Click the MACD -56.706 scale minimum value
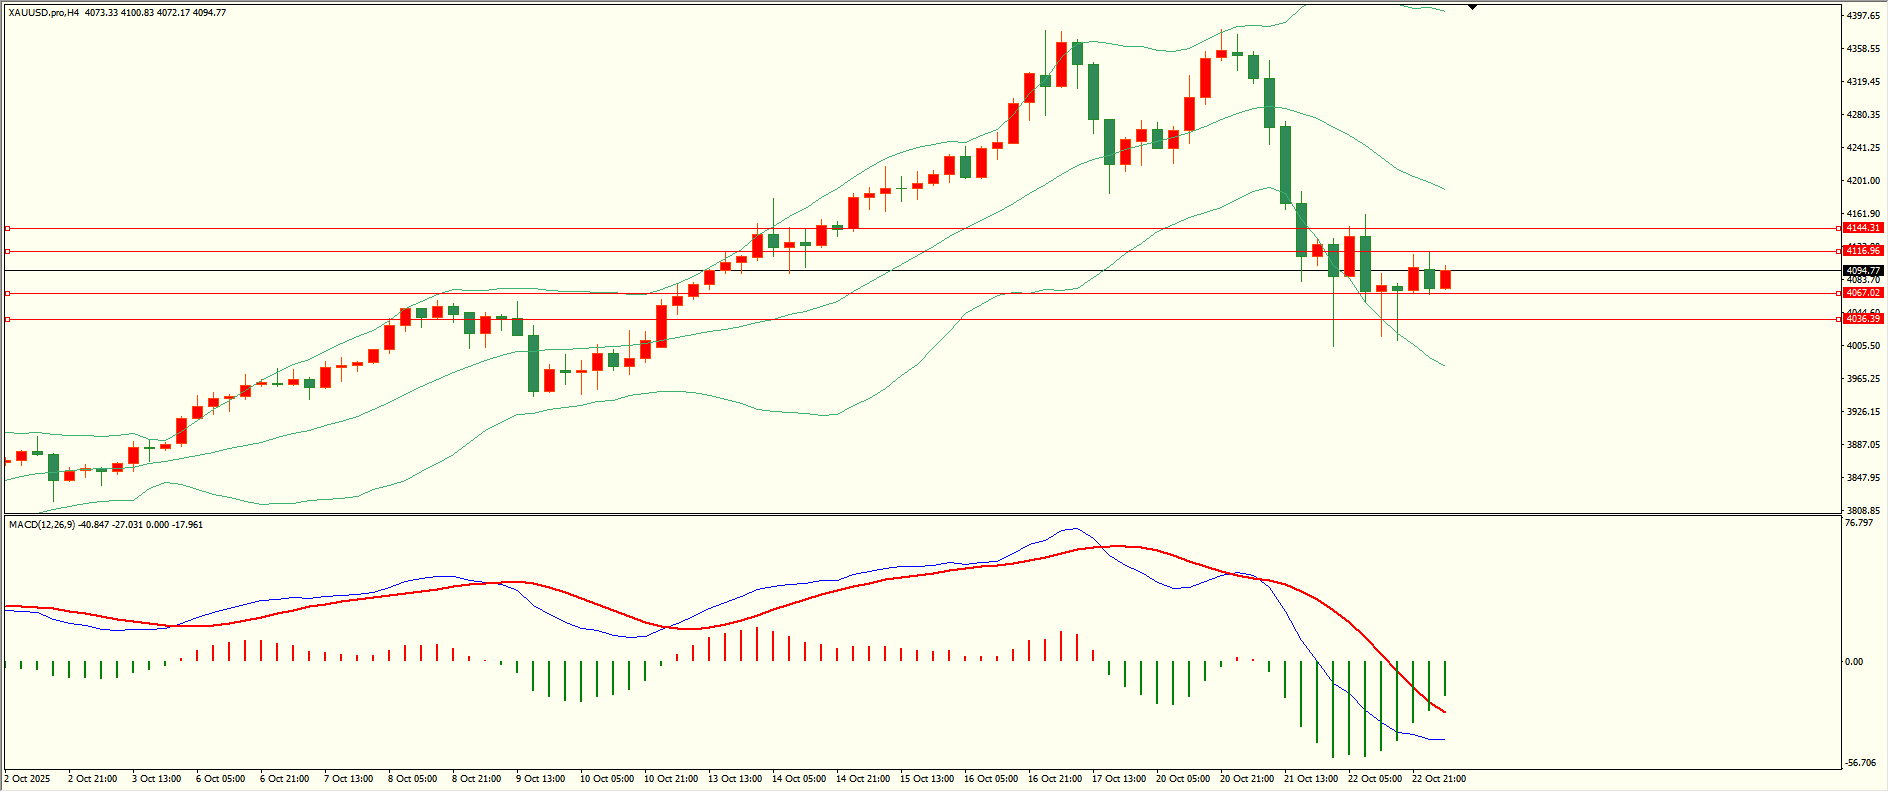 coord(1860,762)
